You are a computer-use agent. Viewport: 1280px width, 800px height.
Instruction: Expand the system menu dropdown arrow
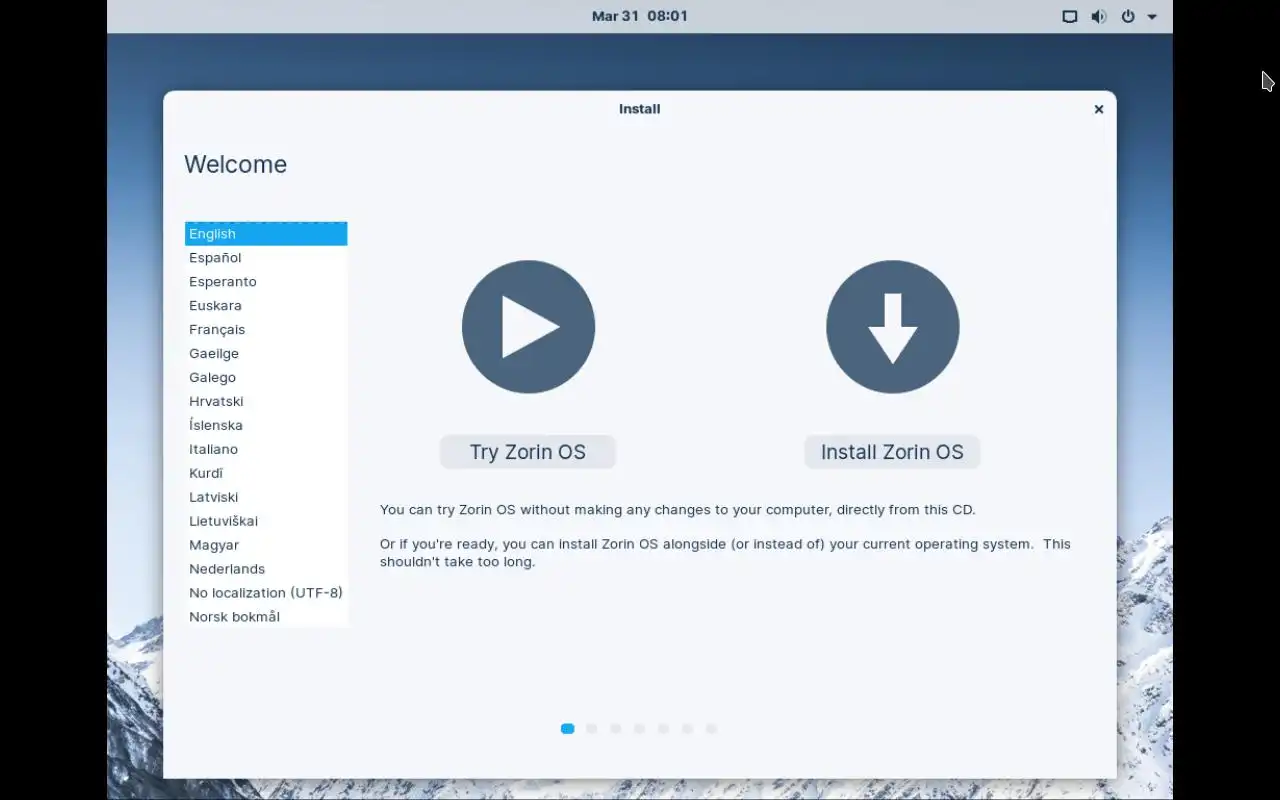point(1152,17)
